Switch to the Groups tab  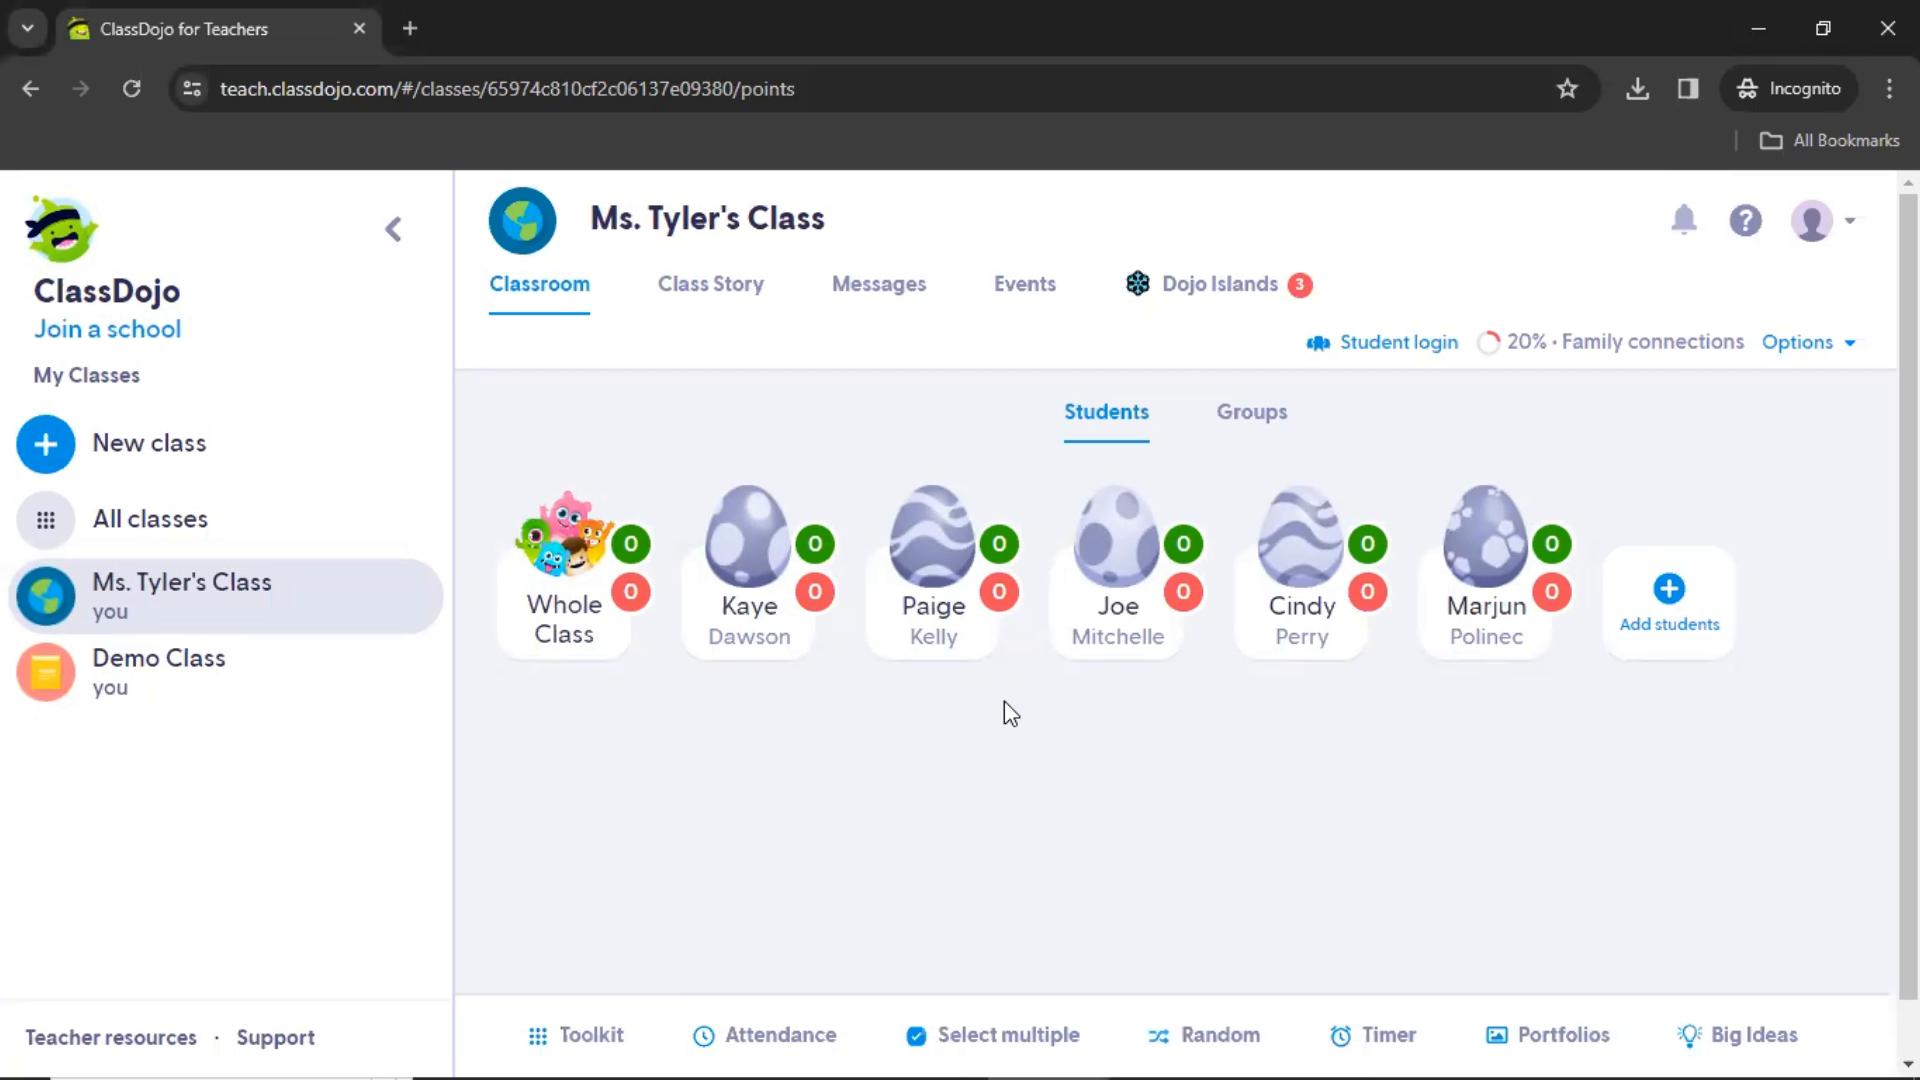pyautogui.click(x=1251, y=411)
